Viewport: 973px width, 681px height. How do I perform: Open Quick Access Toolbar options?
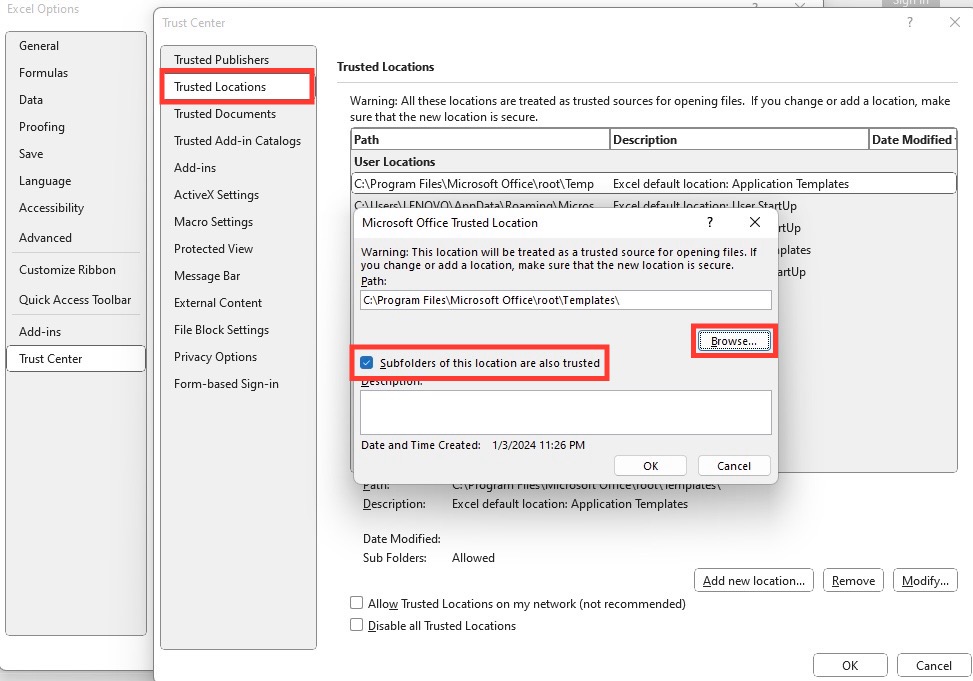pyautogui.click(x=74, y=300)
